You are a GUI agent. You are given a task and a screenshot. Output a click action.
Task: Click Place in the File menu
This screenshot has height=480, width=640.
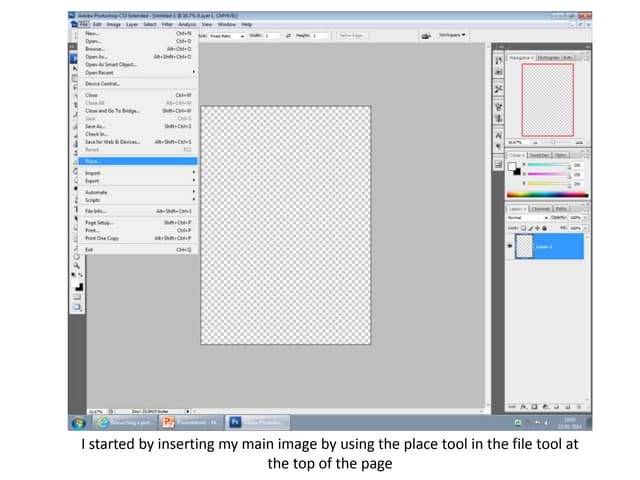95,160
